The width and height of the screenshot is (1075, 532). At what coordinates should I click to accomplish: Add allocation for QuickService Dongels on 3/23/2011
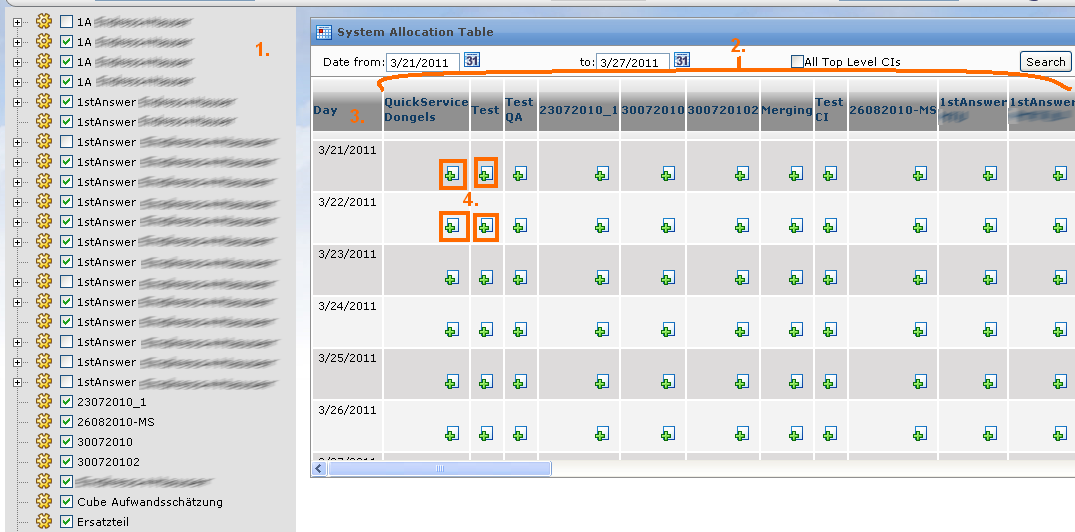click(451, 278)
